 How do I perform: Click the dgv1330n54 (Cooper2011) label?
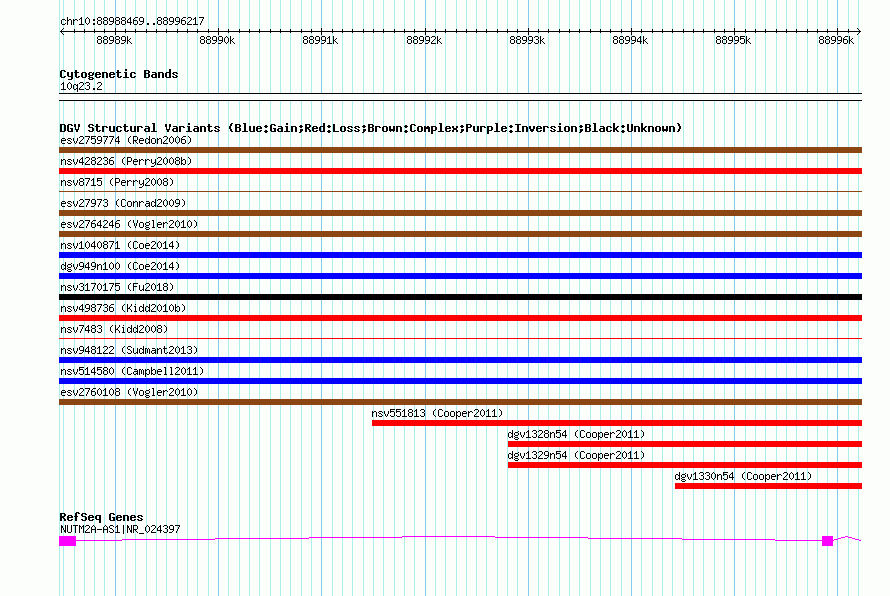tap(744, 476)
